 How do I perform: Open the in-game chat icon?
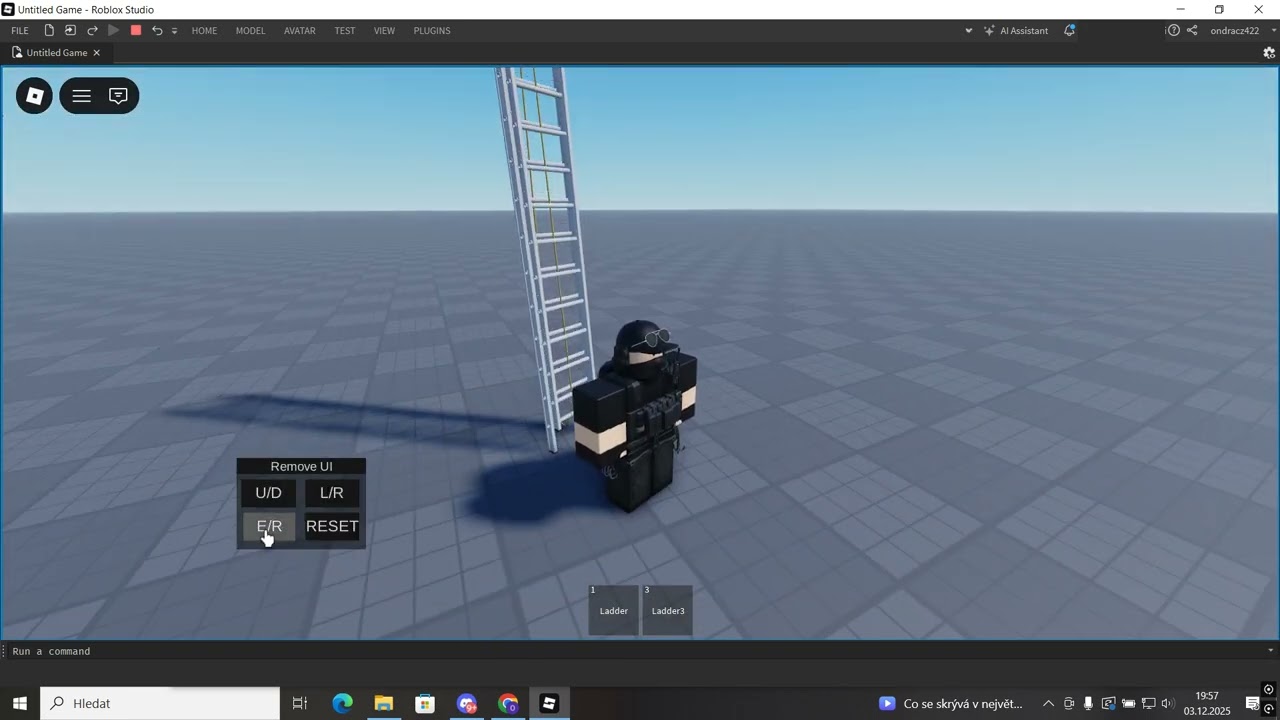pyautogui.click(x=118, y=96)
